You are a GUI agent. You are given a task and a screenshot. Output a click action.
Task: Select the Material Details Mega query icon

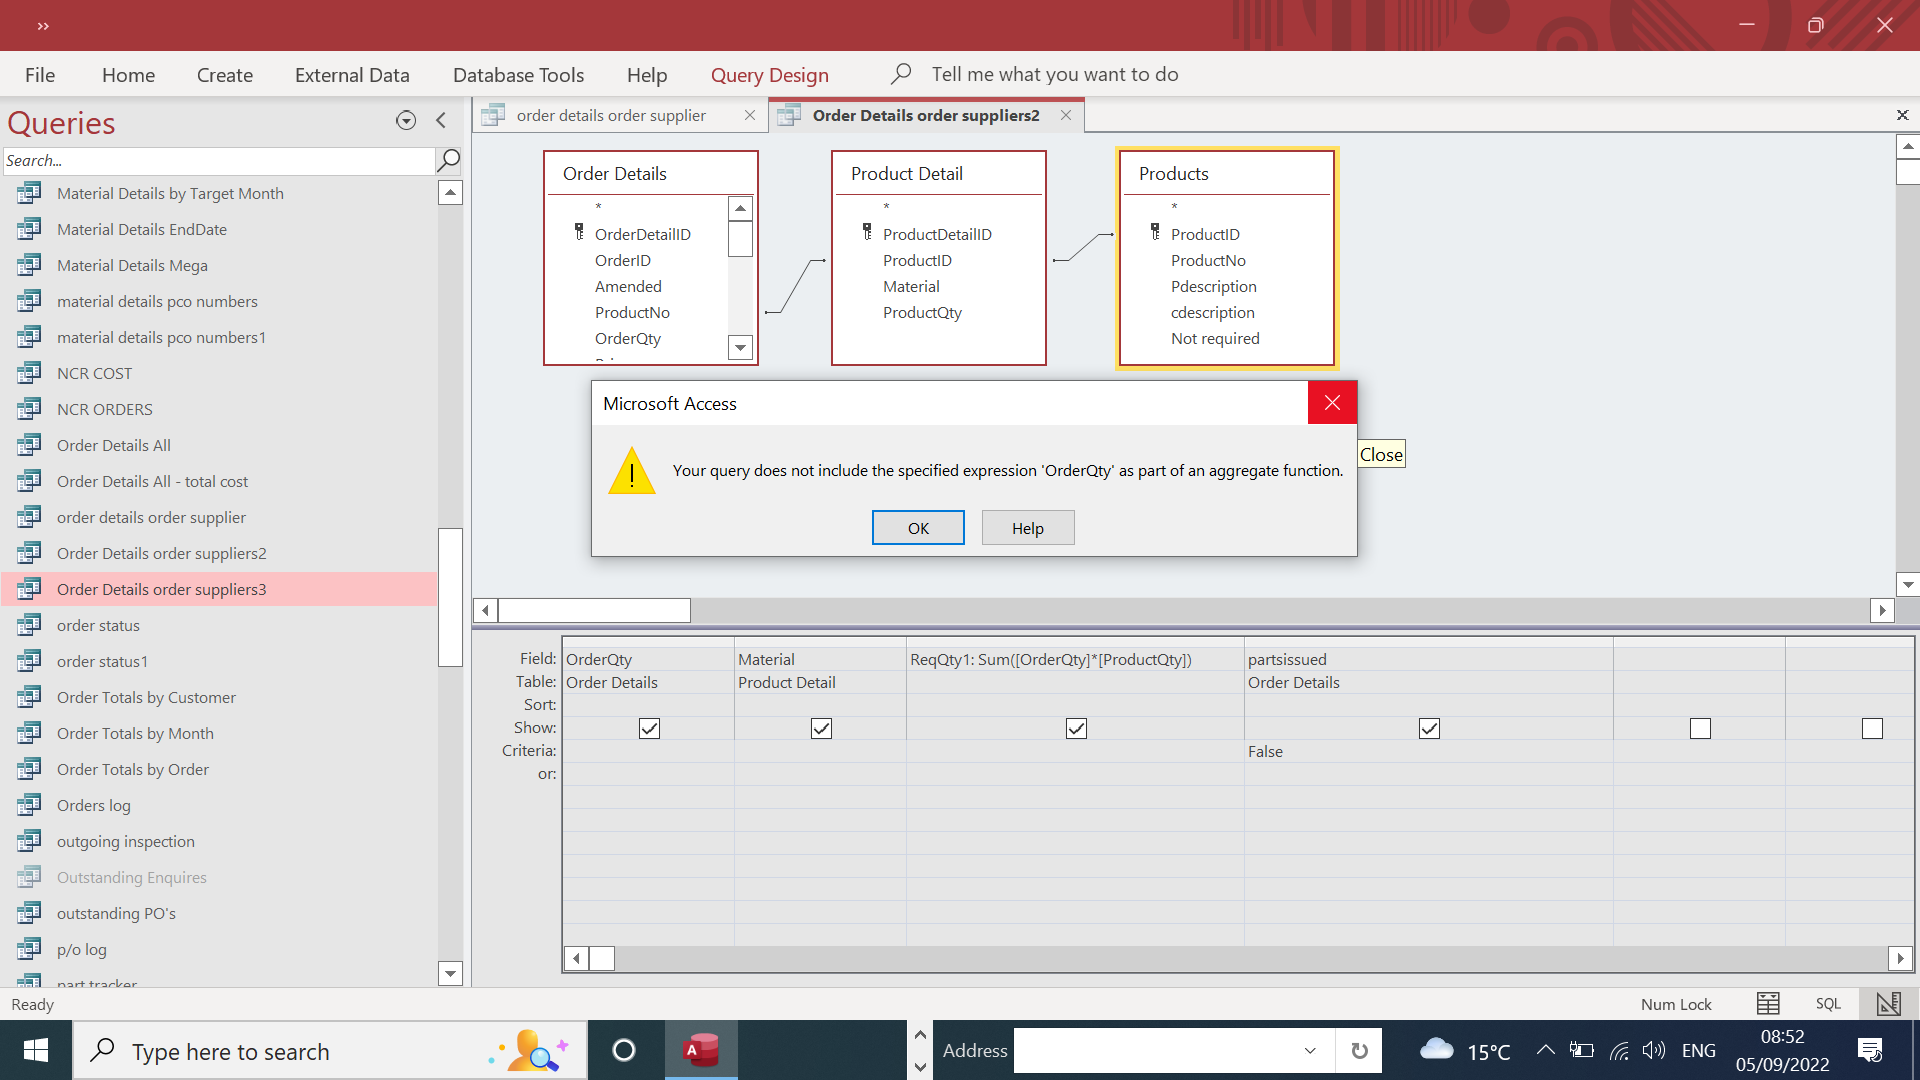[29, 265]
